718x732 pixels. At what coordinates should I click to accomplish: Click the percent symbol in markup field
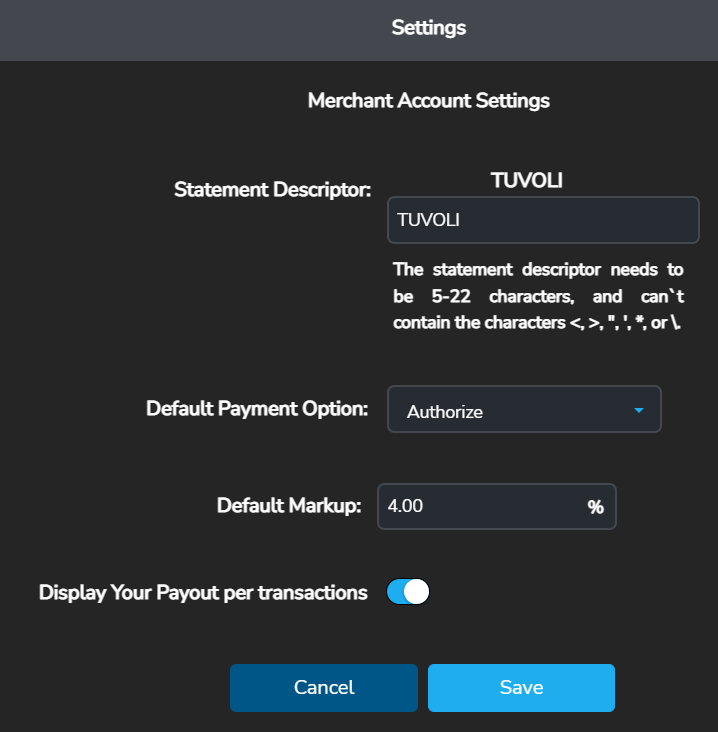pos(596,507)
